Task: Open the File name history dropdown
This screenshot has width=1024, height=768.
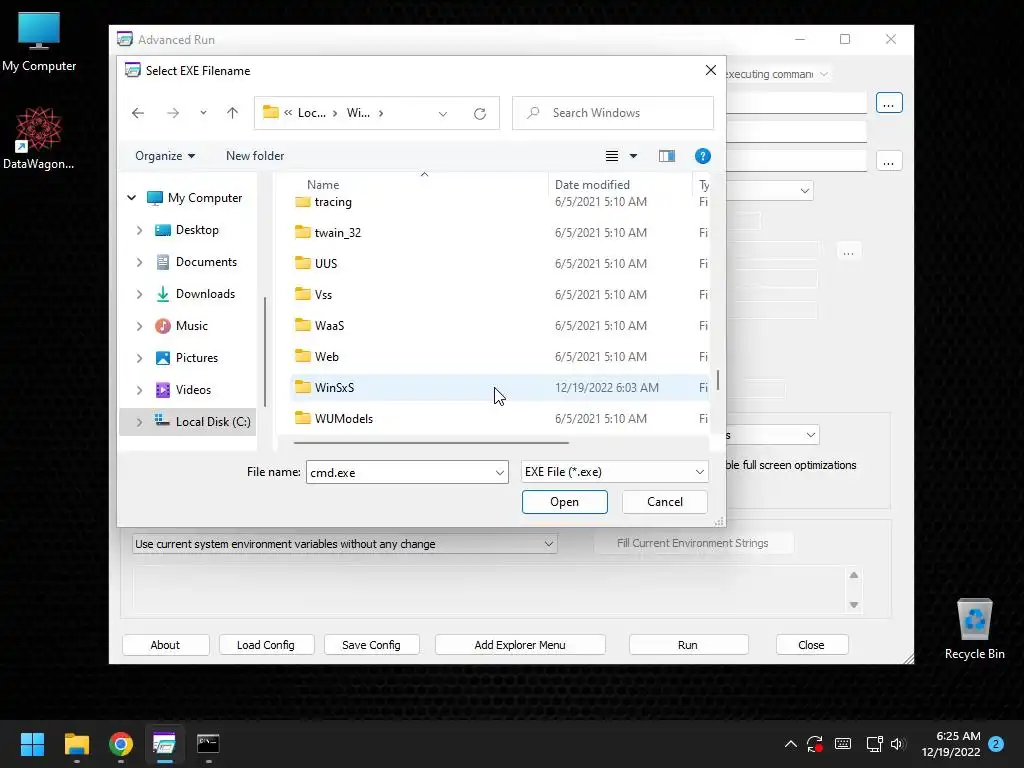Action: [x=500, y=472]
